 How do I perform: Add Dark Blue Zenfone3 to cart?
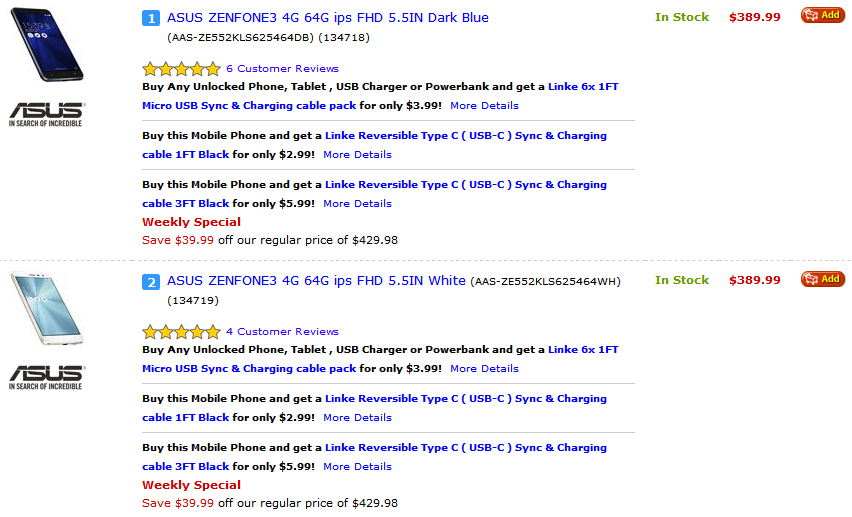822,15
